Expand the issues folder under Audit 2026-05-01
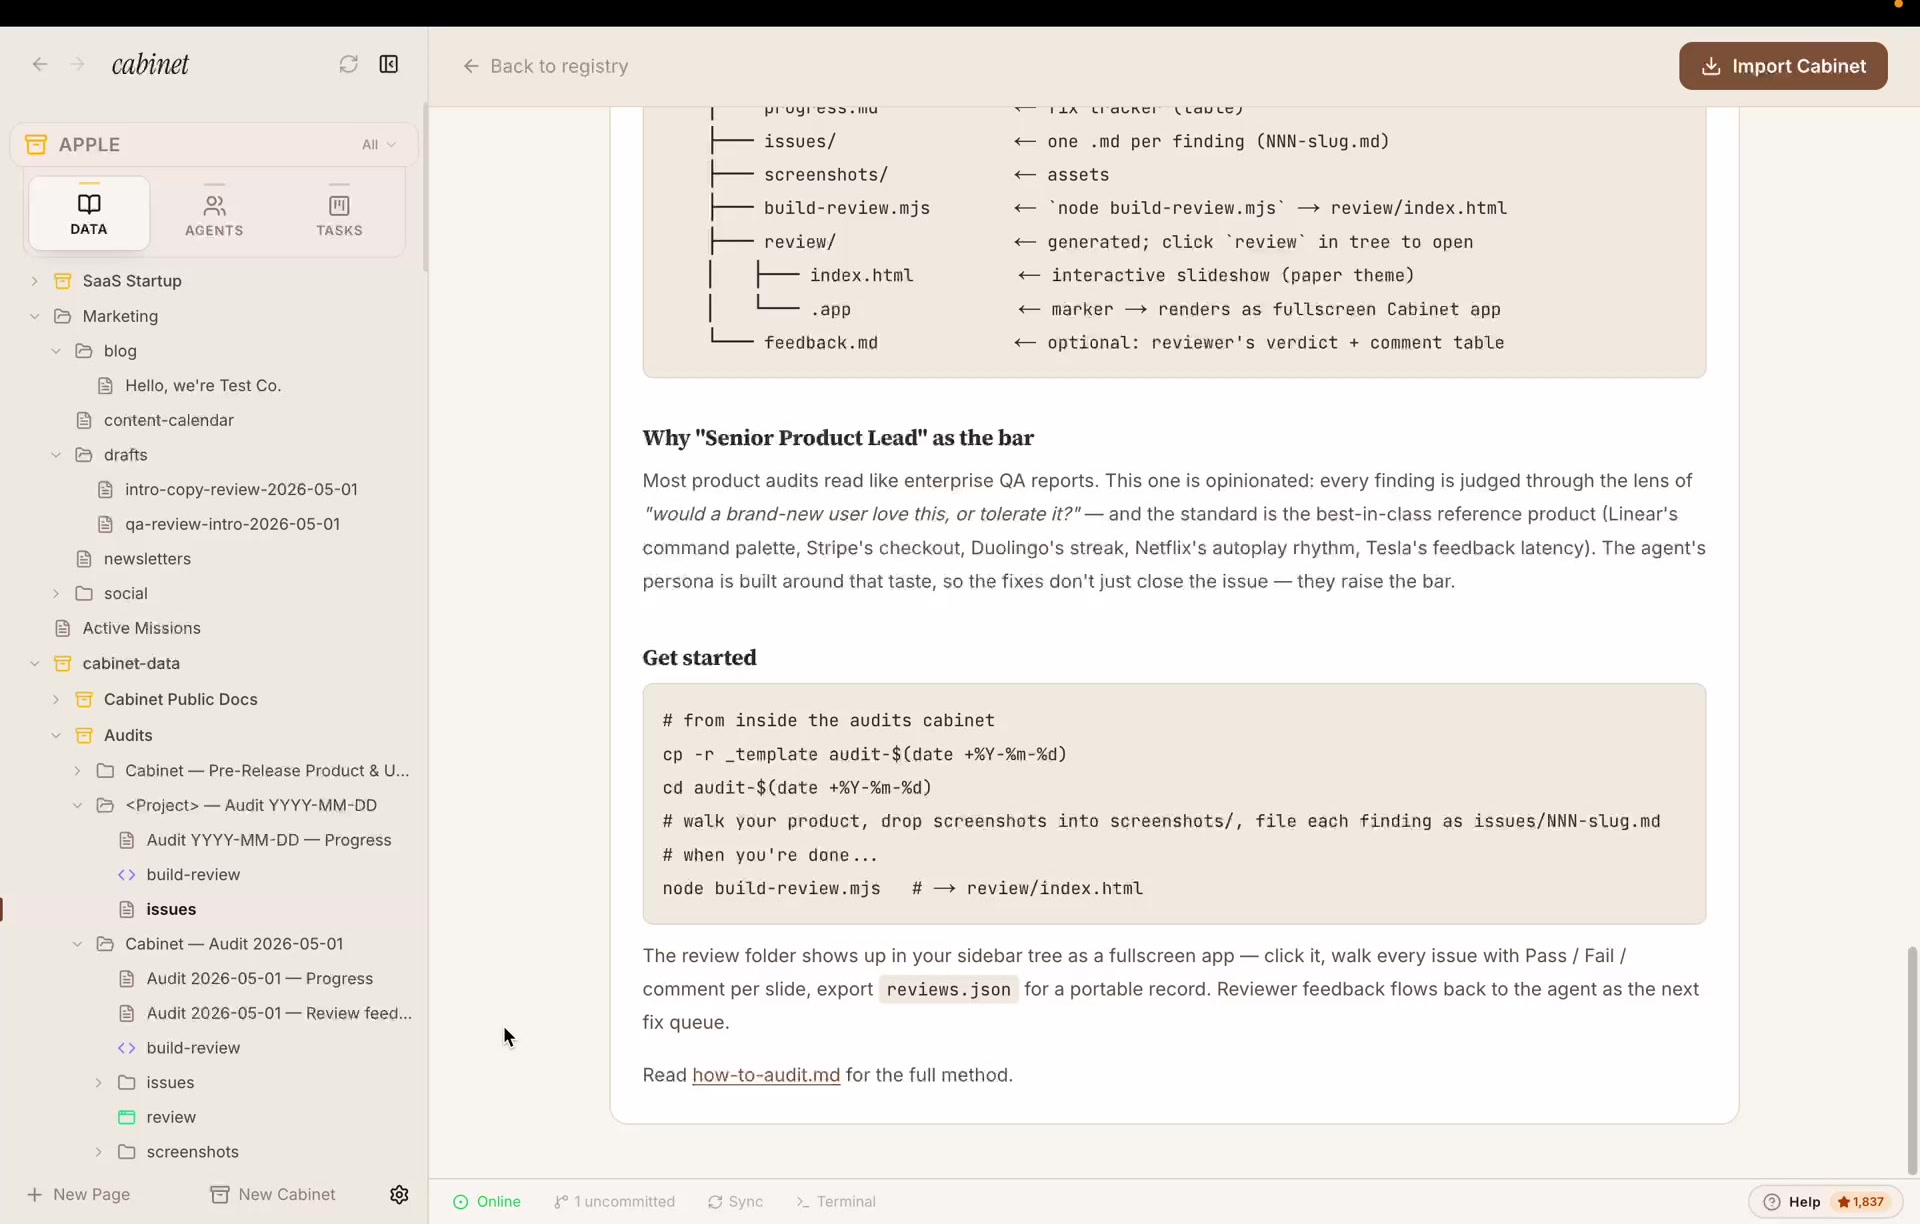 pos(98,1082)
